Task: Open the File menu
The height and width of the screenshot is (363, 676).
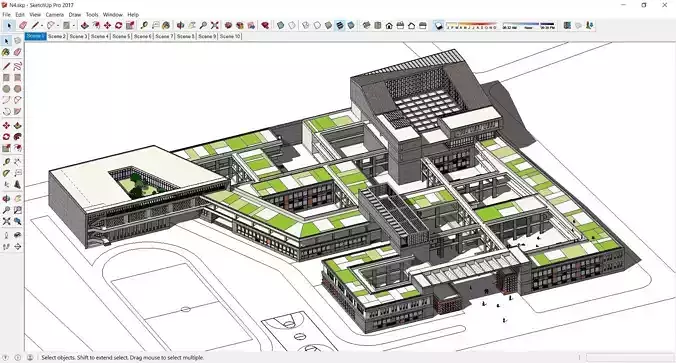Action: pyautogui.click(x=6, y=14)
